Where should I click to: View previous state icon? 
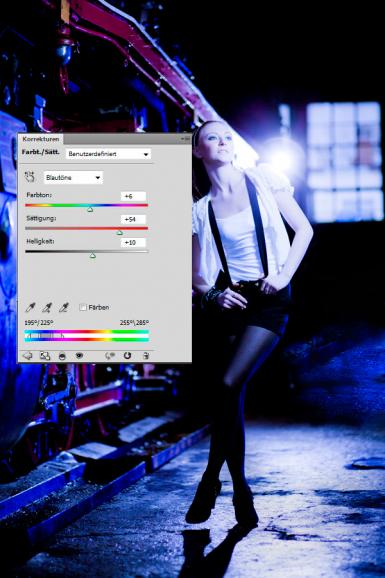tap(110, 355)
